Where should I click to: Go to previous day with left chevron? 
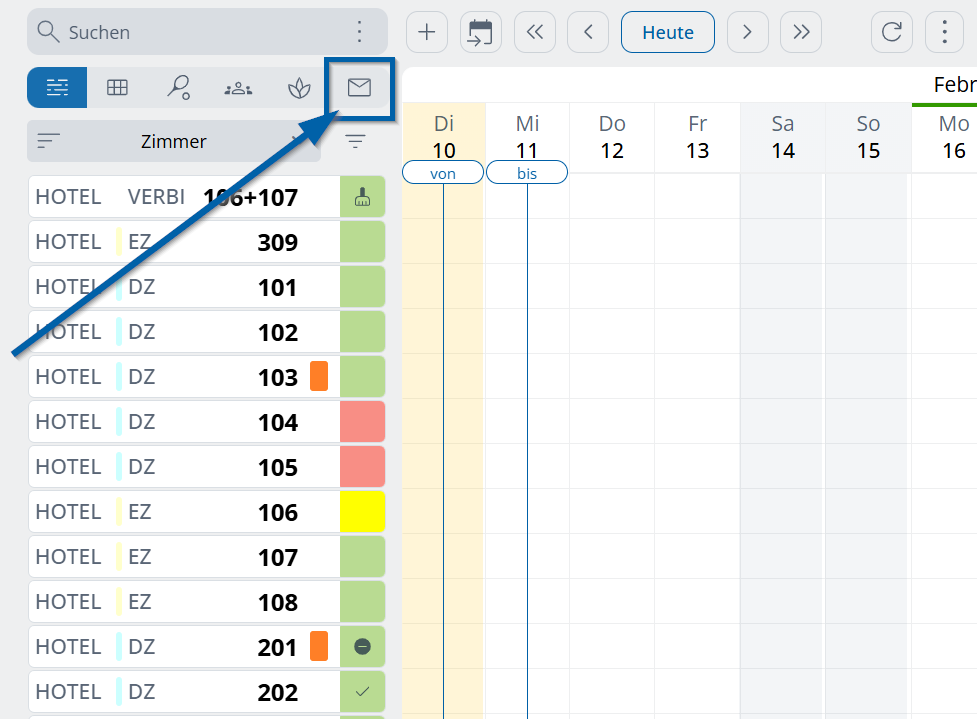588,32
